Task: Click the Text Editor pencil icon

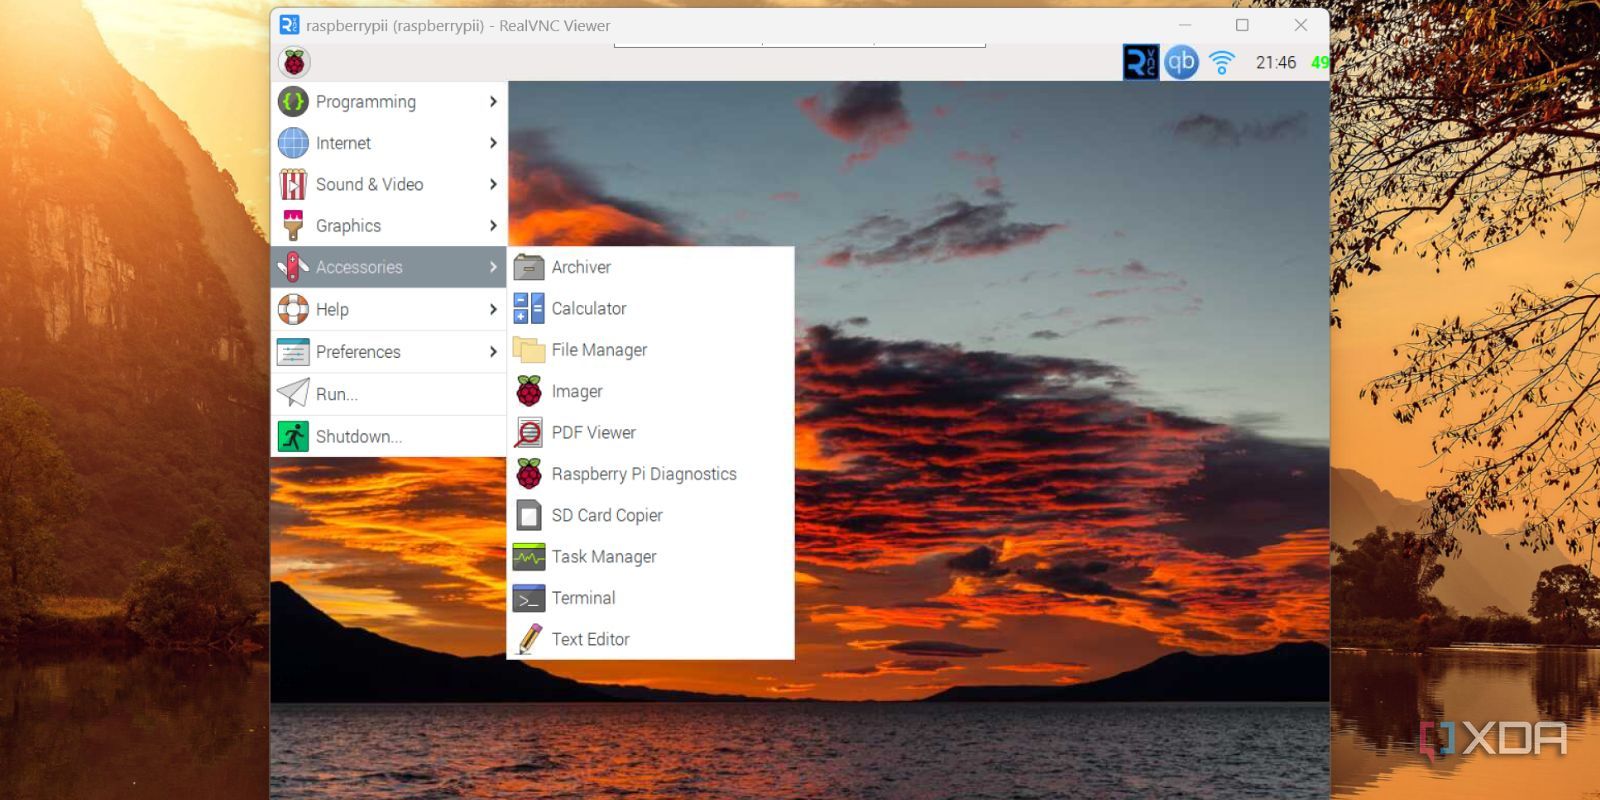Action: (x=529, y=639)
